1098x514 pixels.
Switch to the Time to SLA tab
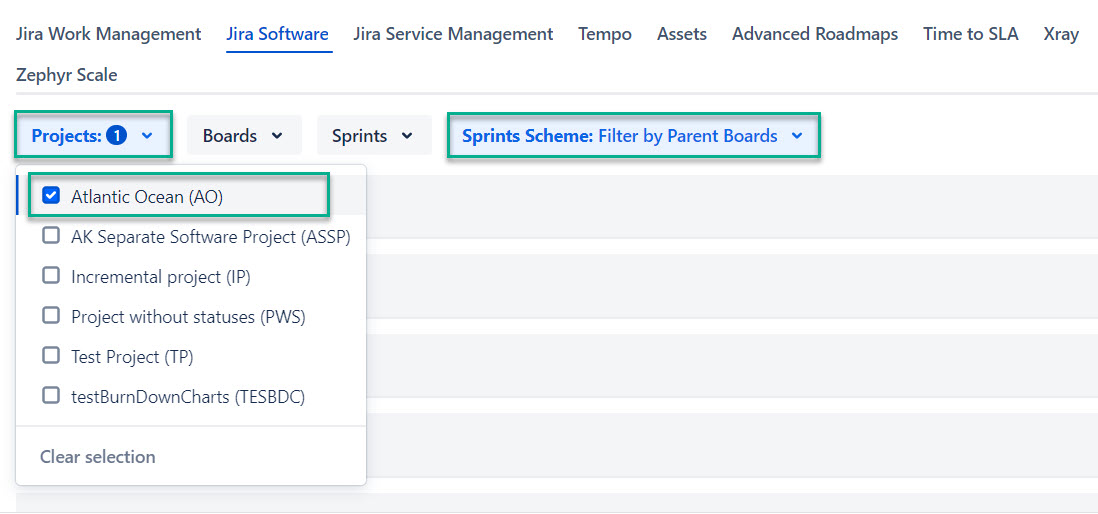pos(970,34)
